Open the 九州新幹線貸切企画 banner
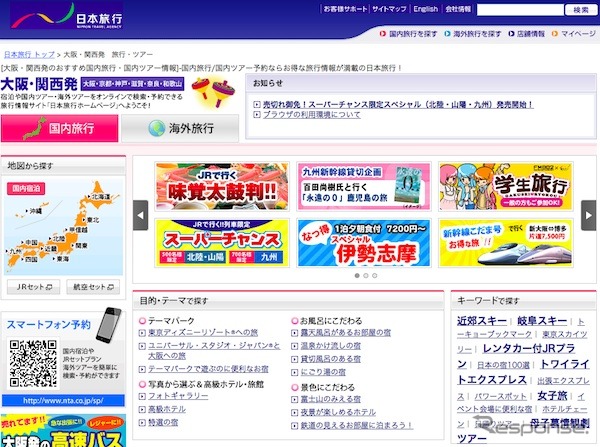 click(364, 186)
